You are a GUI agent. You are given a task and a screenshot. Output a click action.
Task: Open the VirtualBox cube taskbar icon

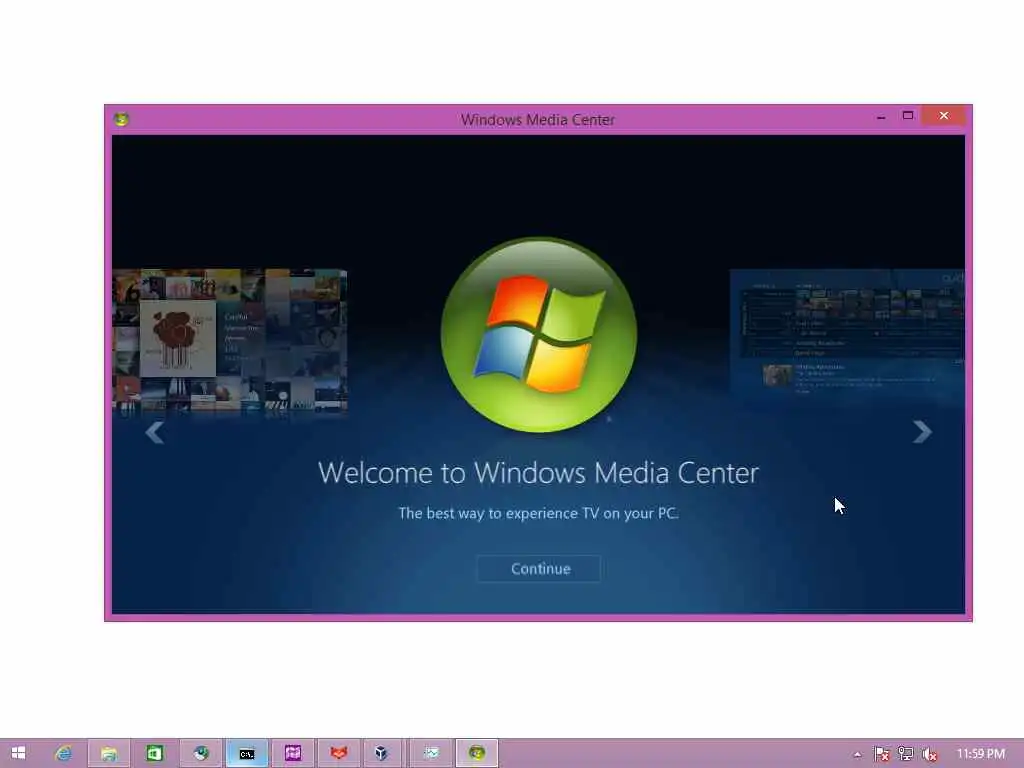381,753
